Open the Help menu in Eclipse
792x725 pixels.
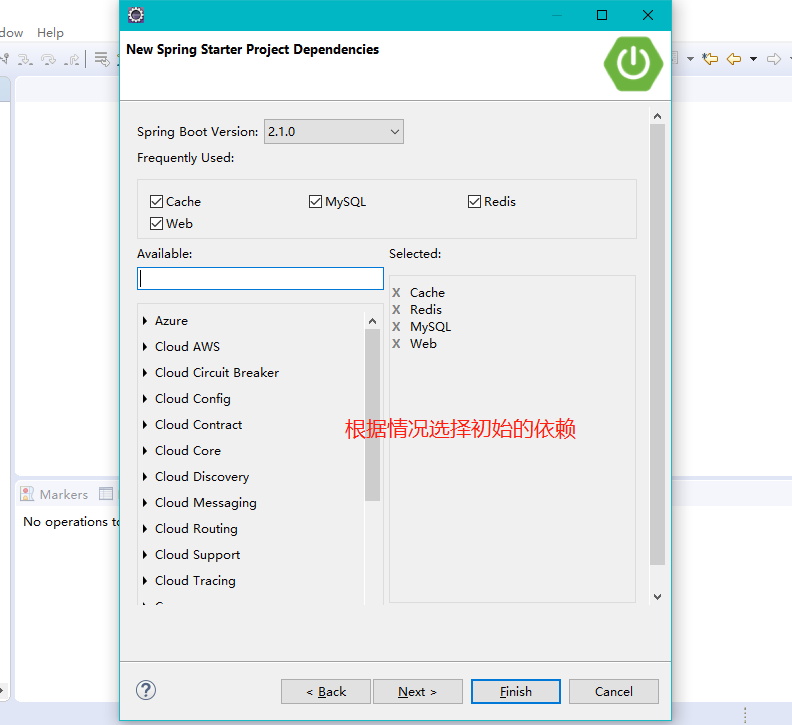50,33
